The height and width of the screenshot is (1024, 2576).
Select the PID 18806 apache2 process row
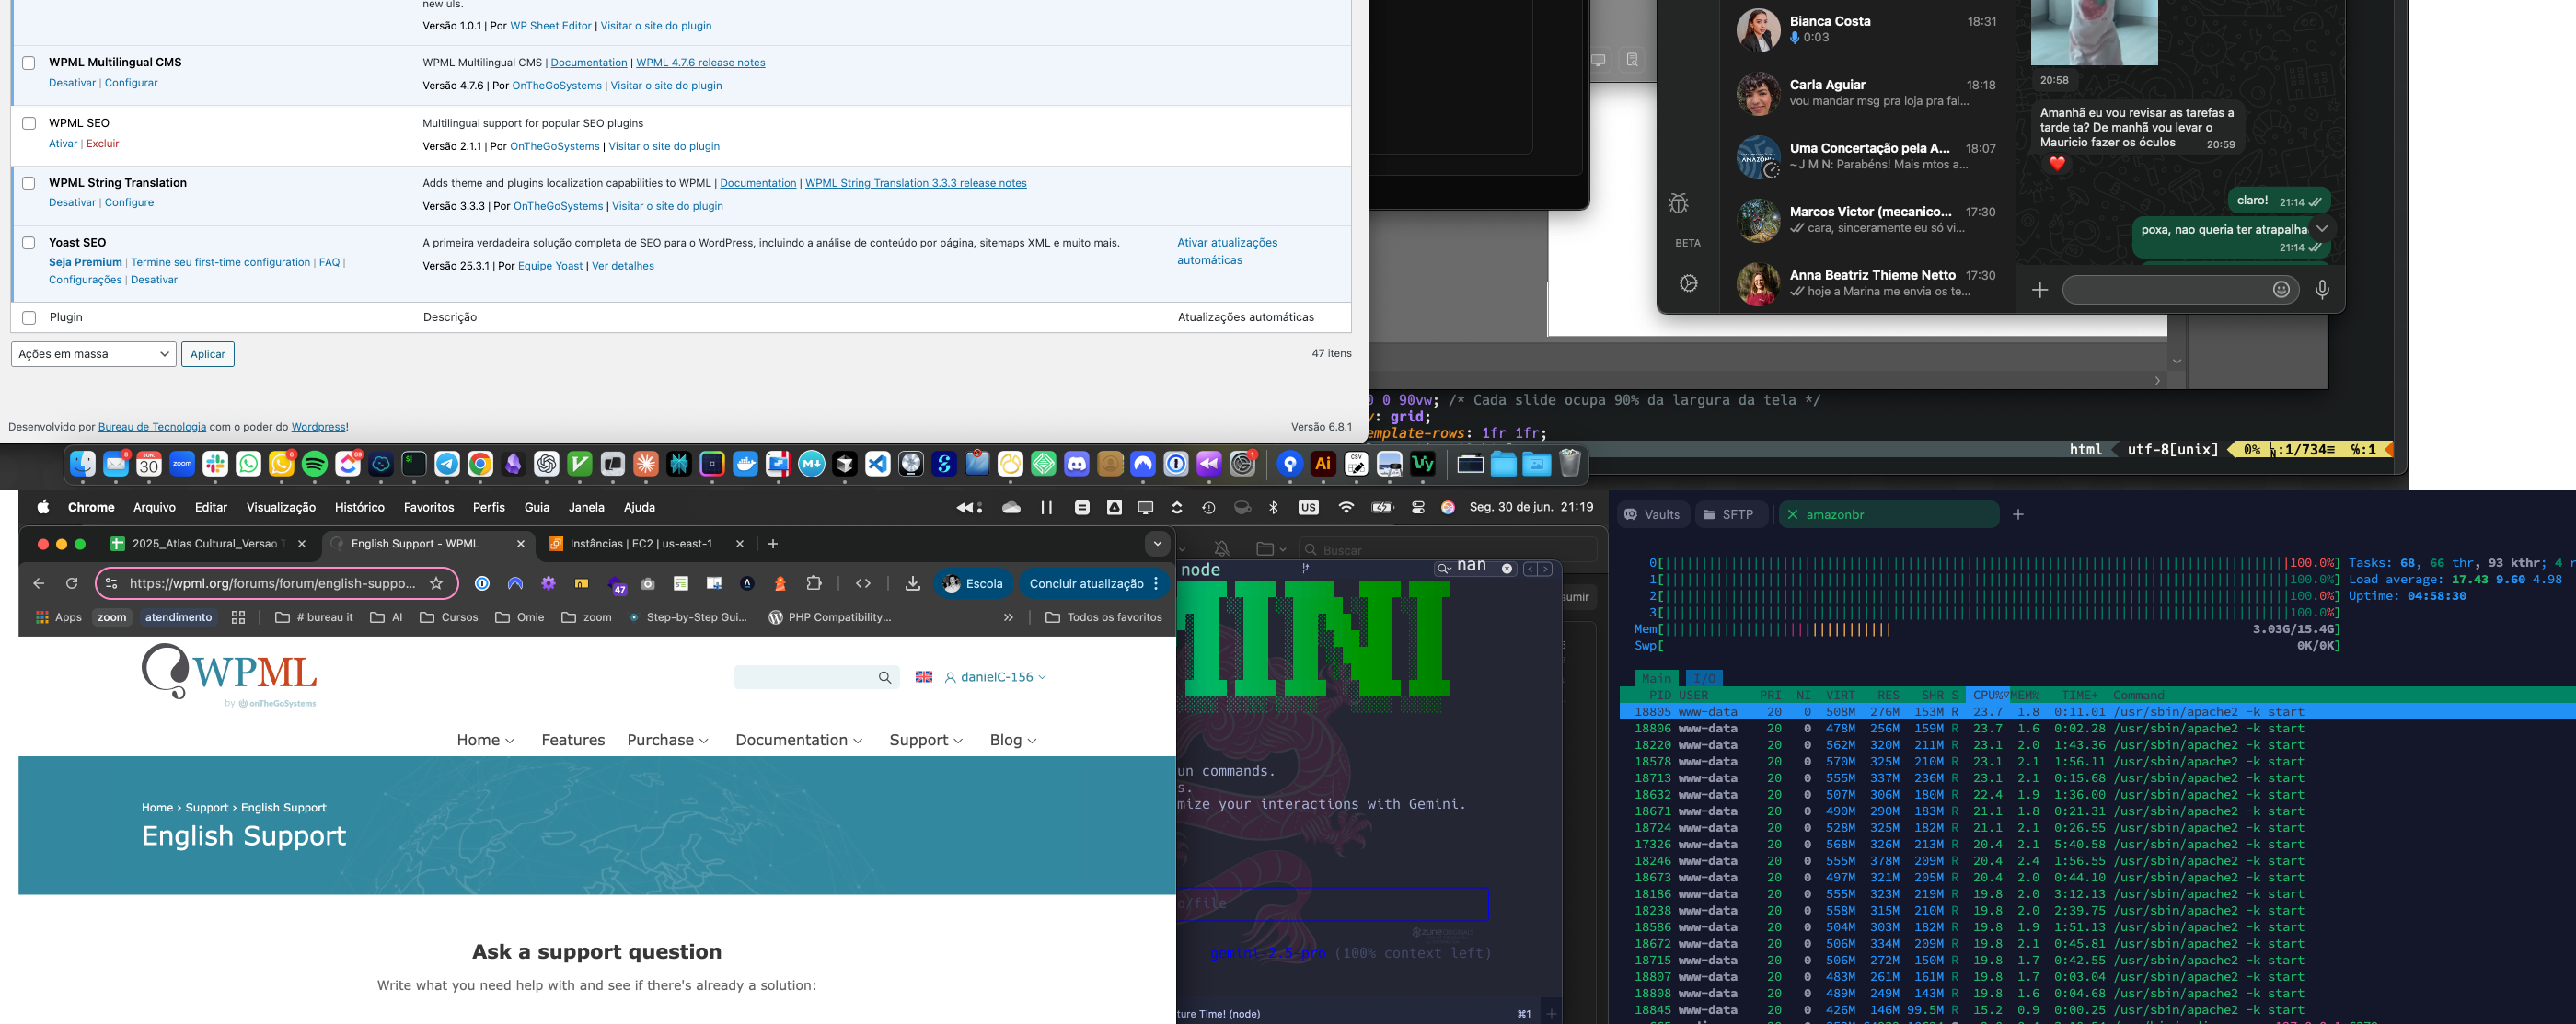click(x=2098, y=728)
